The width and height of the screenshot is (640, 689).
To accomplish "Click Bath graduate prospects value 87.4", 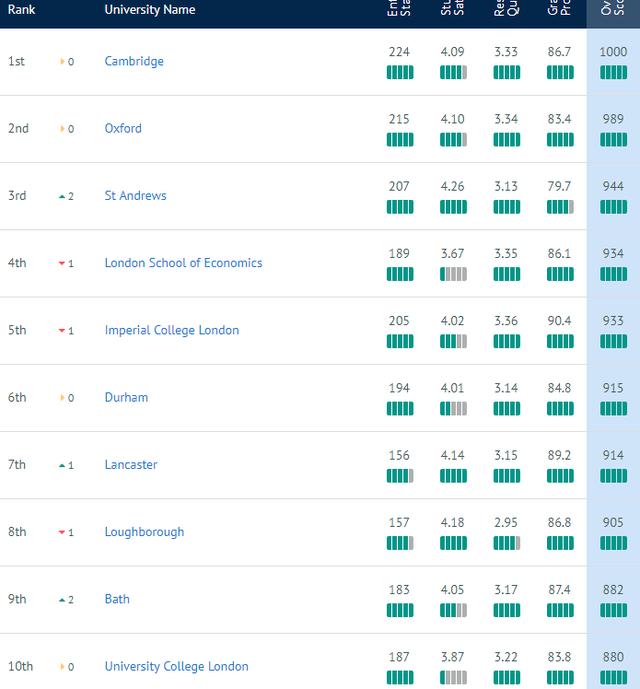I will pos(559,590).
